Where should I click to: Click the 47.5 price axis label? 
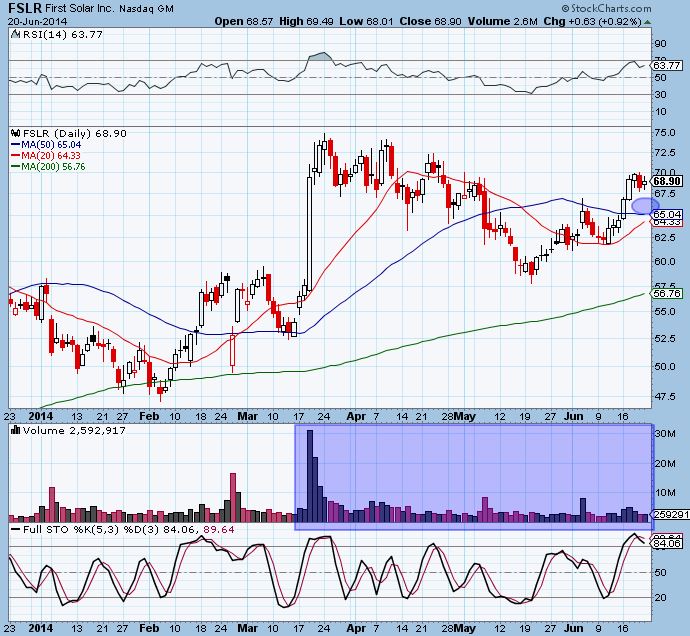(x=665, y=396)
